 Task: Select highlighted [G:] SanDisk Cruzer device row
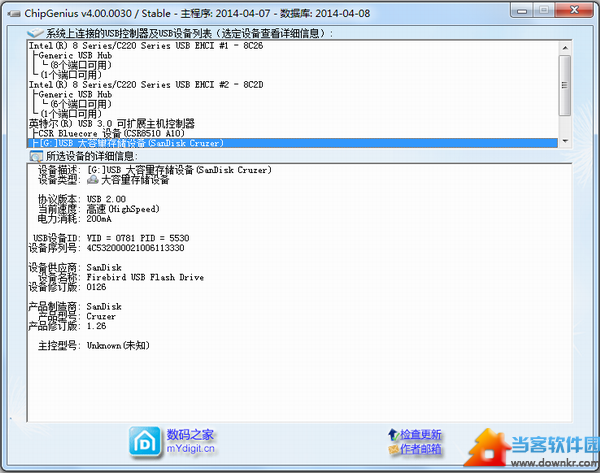293,143
